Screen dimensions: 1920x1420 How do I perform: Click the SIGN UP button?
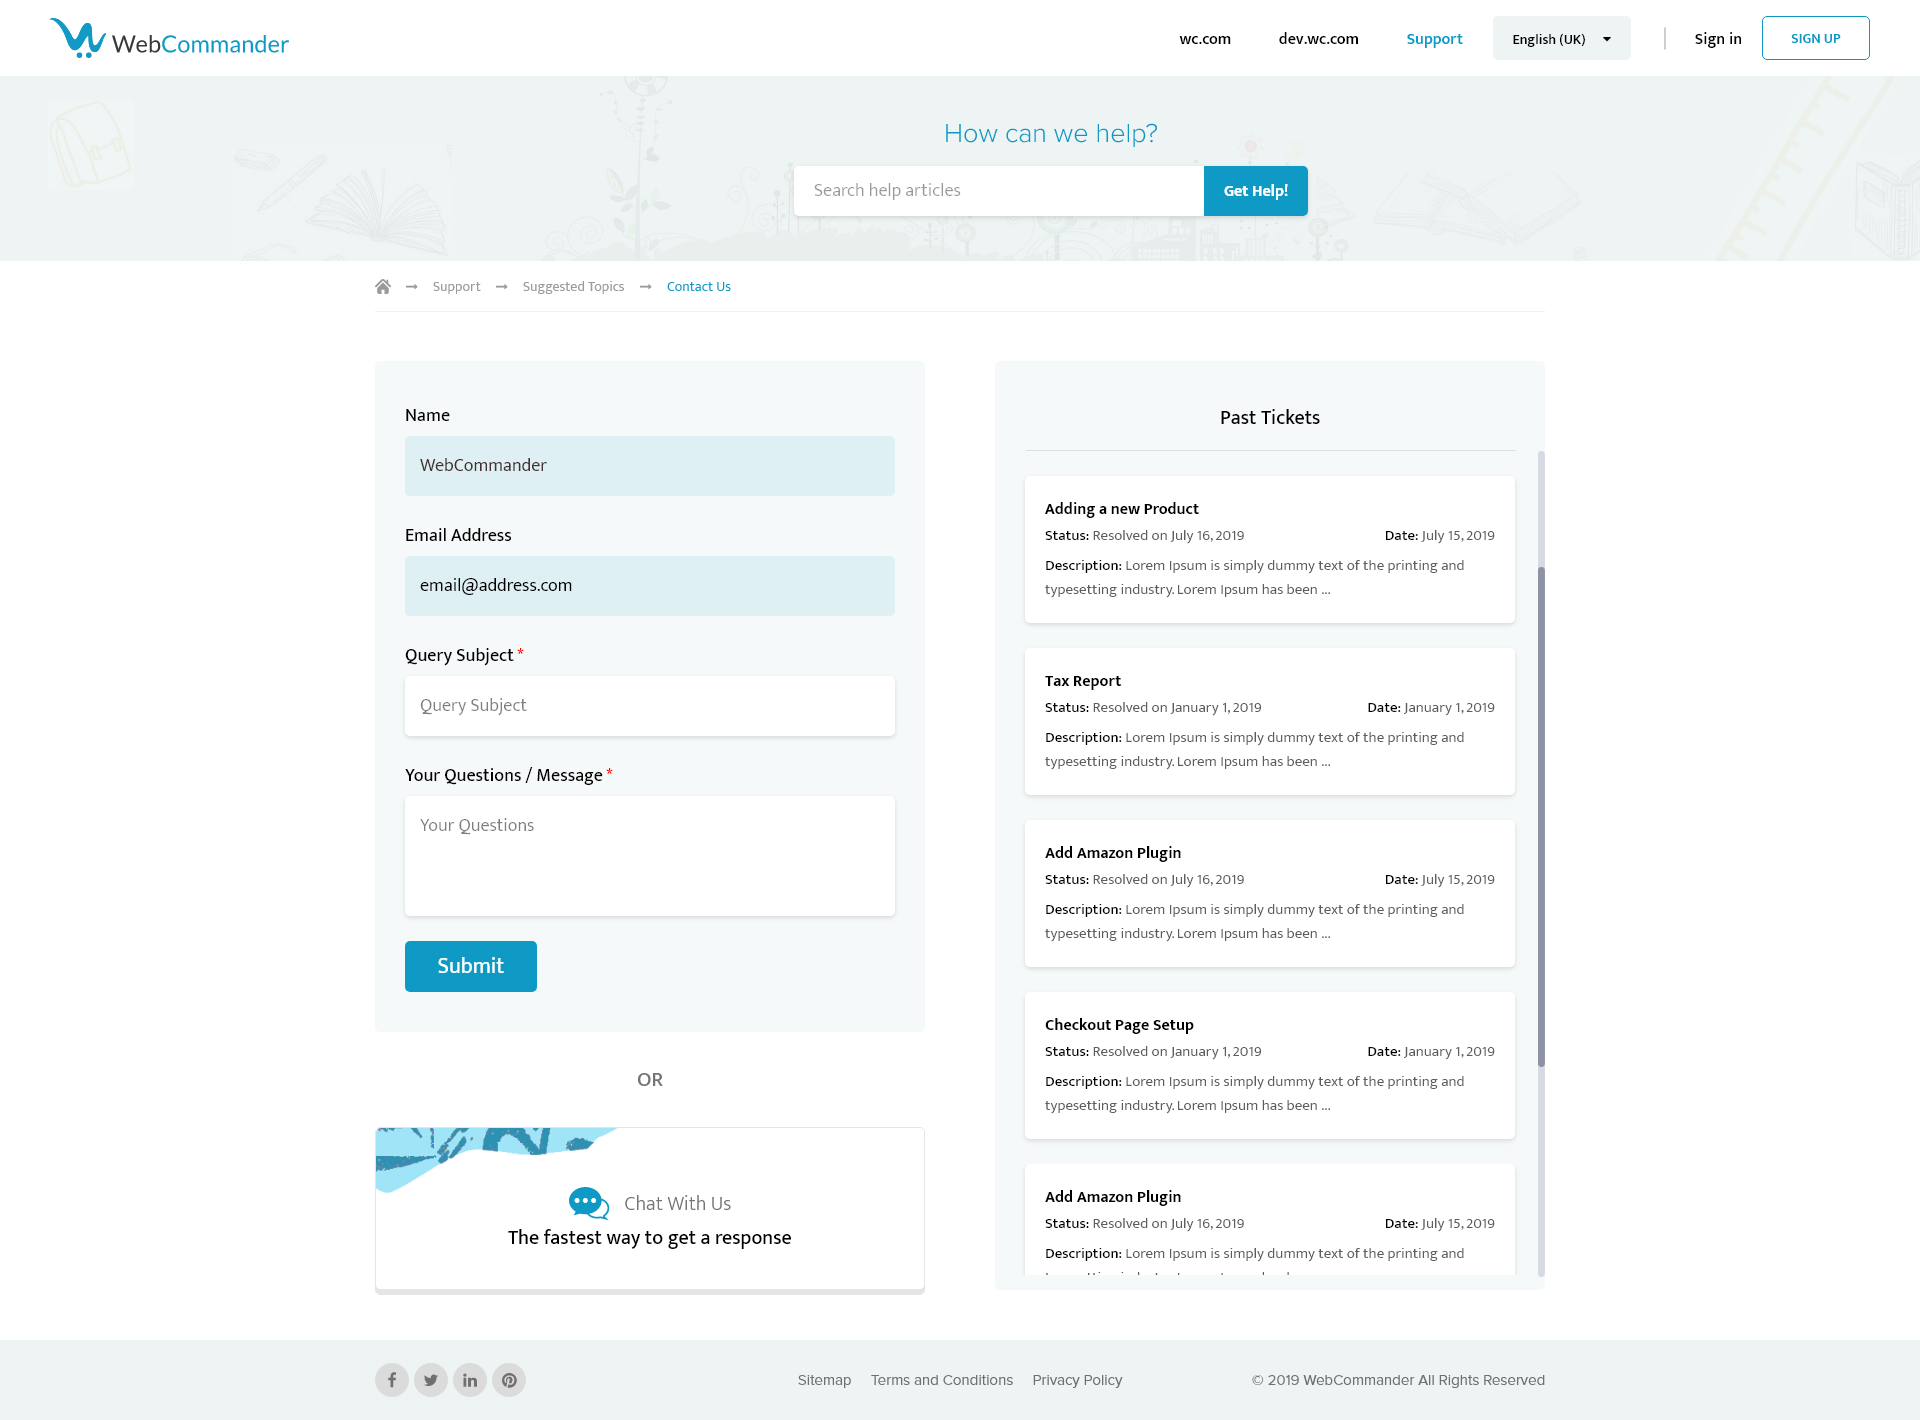pos(1815,39)
